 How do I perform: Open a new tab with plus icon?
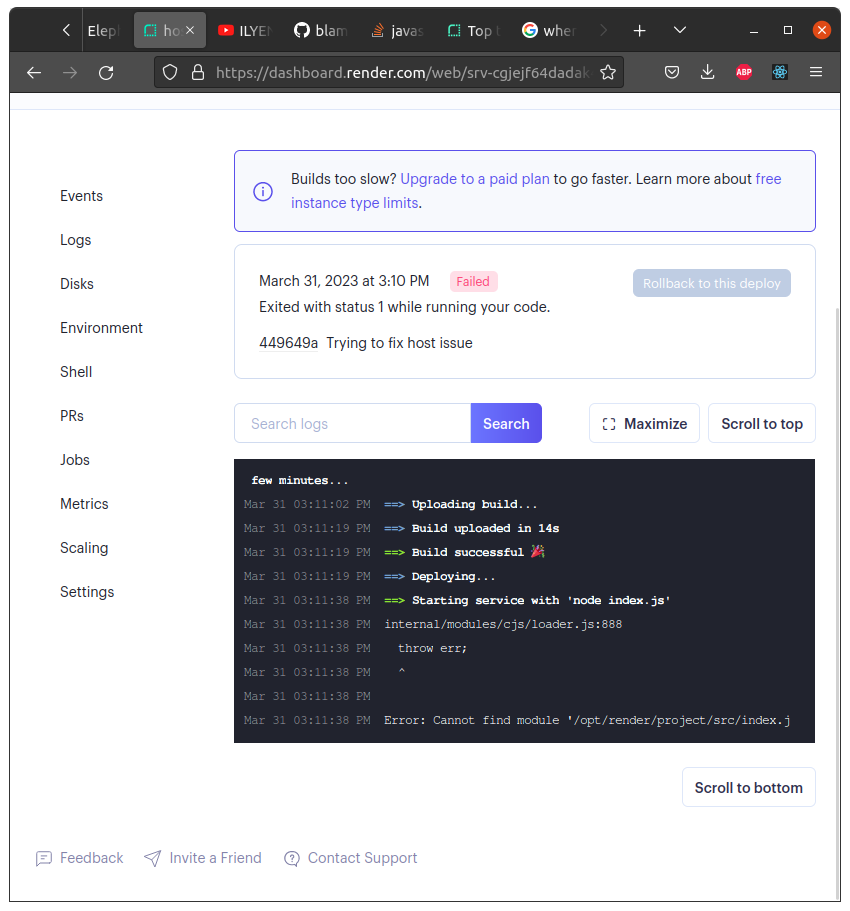click(639, 31)
